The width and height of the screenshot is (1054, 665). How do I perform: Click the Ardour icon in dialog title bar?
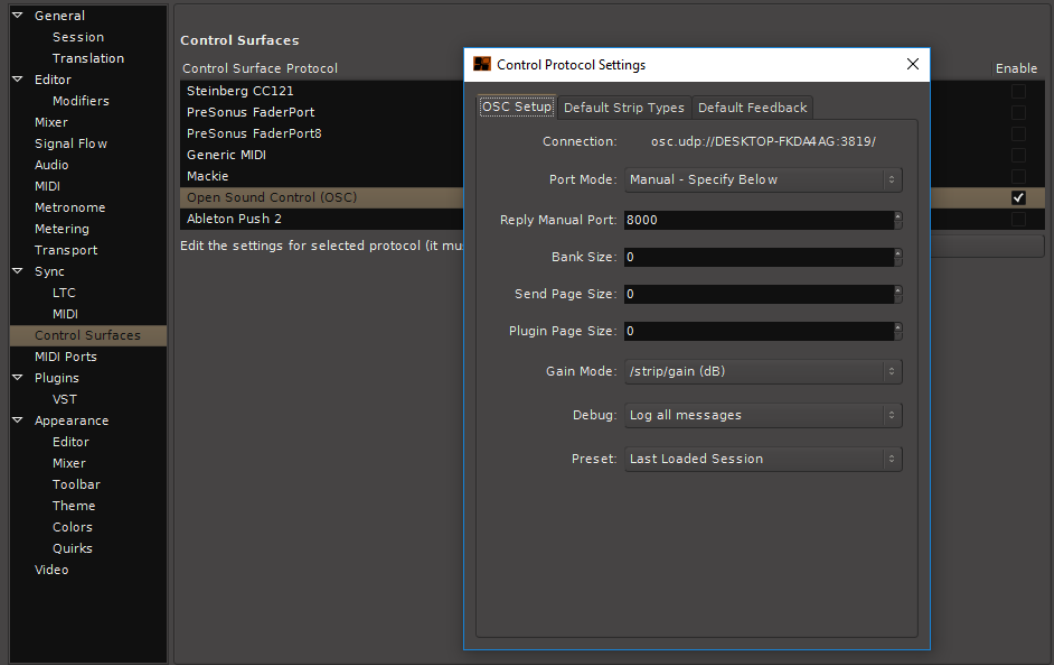pos(482,65)
